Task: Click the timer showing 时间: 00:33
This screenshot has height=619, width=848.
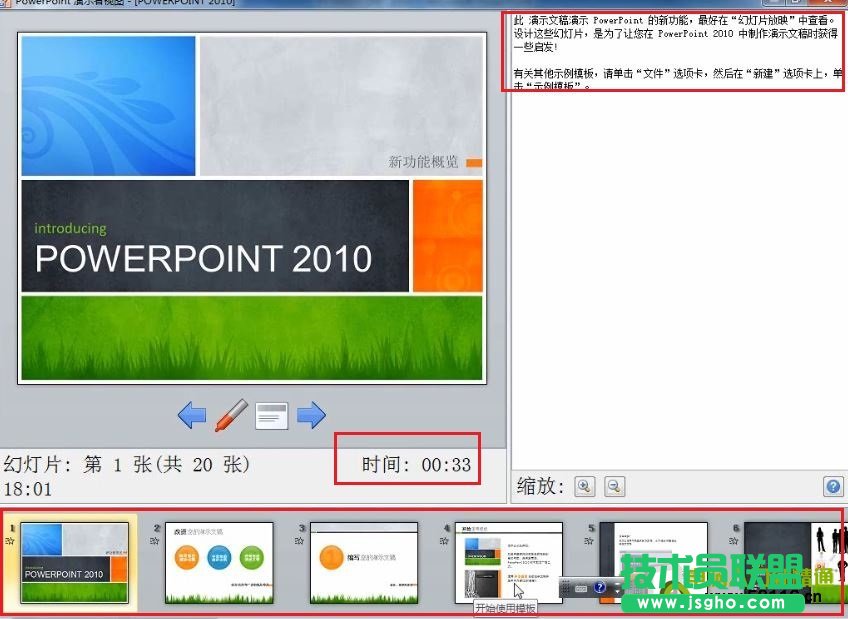Action: pos(408,460)
